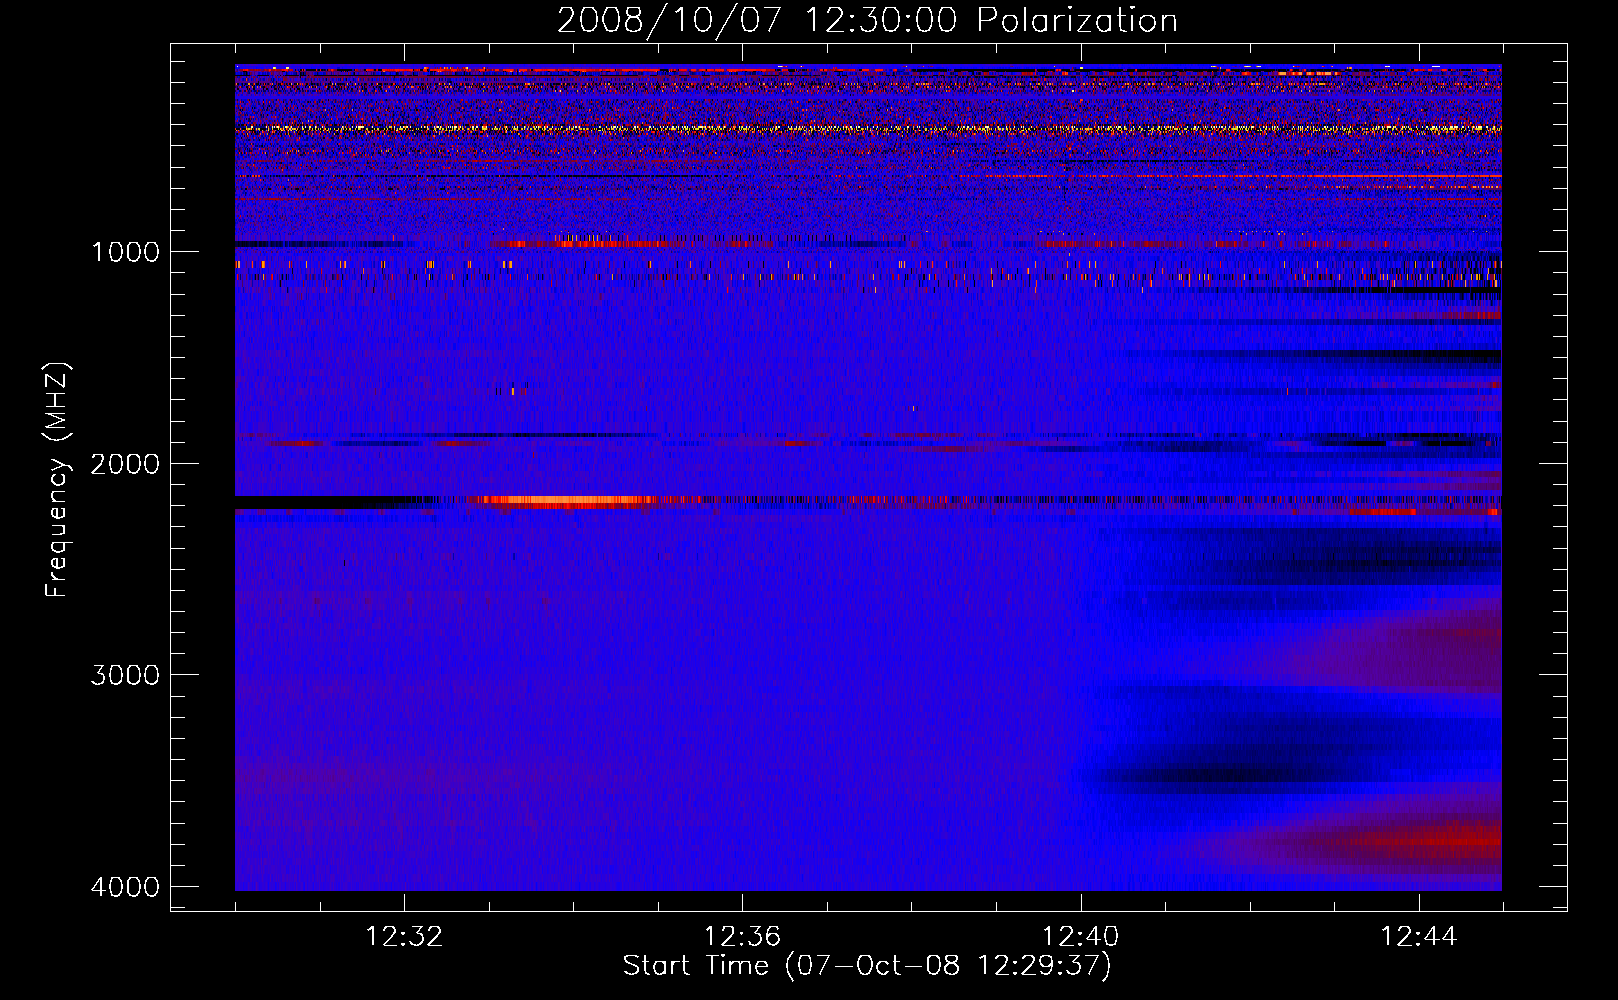Click the 2000 frequency tick label
This screenshot has width=1618, height=1000.
pos(125,463)
